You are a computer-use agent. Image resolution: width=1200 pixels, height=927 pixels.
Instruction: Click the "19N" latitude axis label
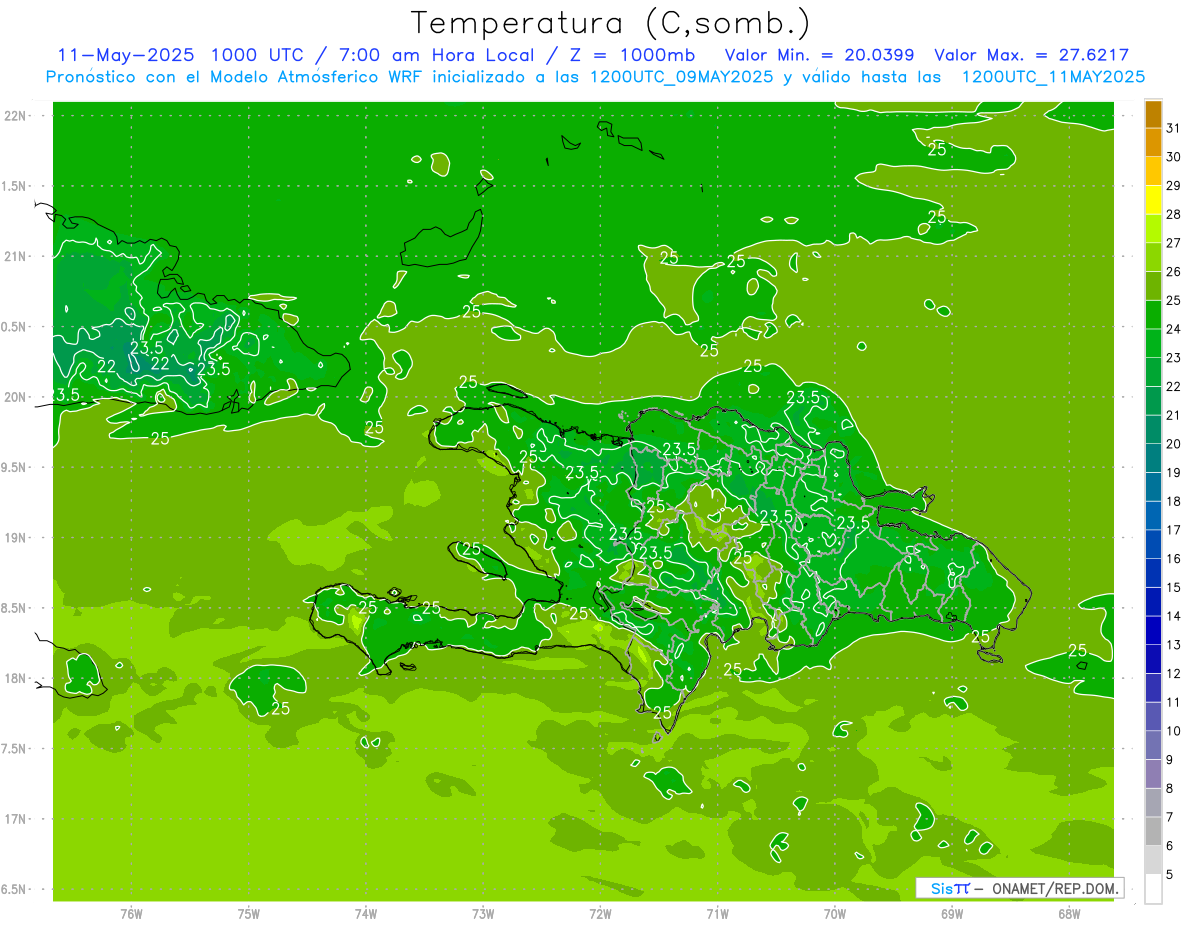point(15,538)
